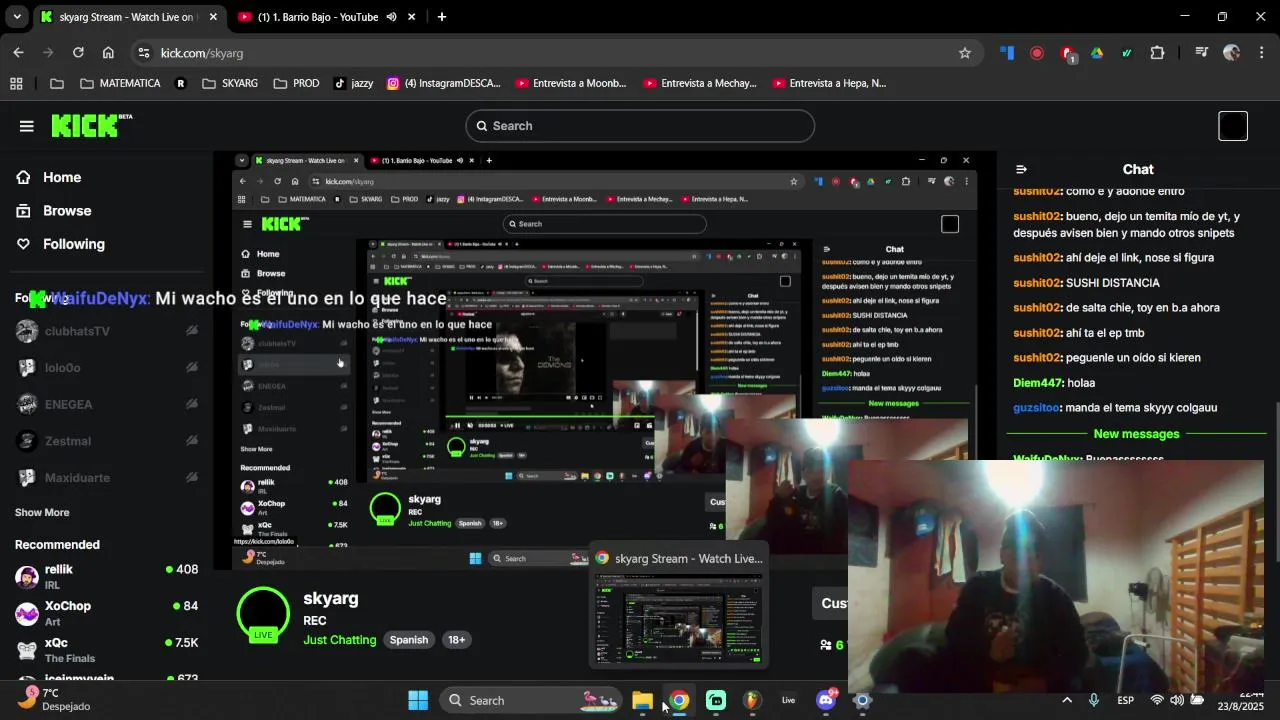Expand Show More under followed channels
Viewport: 1280px width, 720px height.
[x=42, y=512]
